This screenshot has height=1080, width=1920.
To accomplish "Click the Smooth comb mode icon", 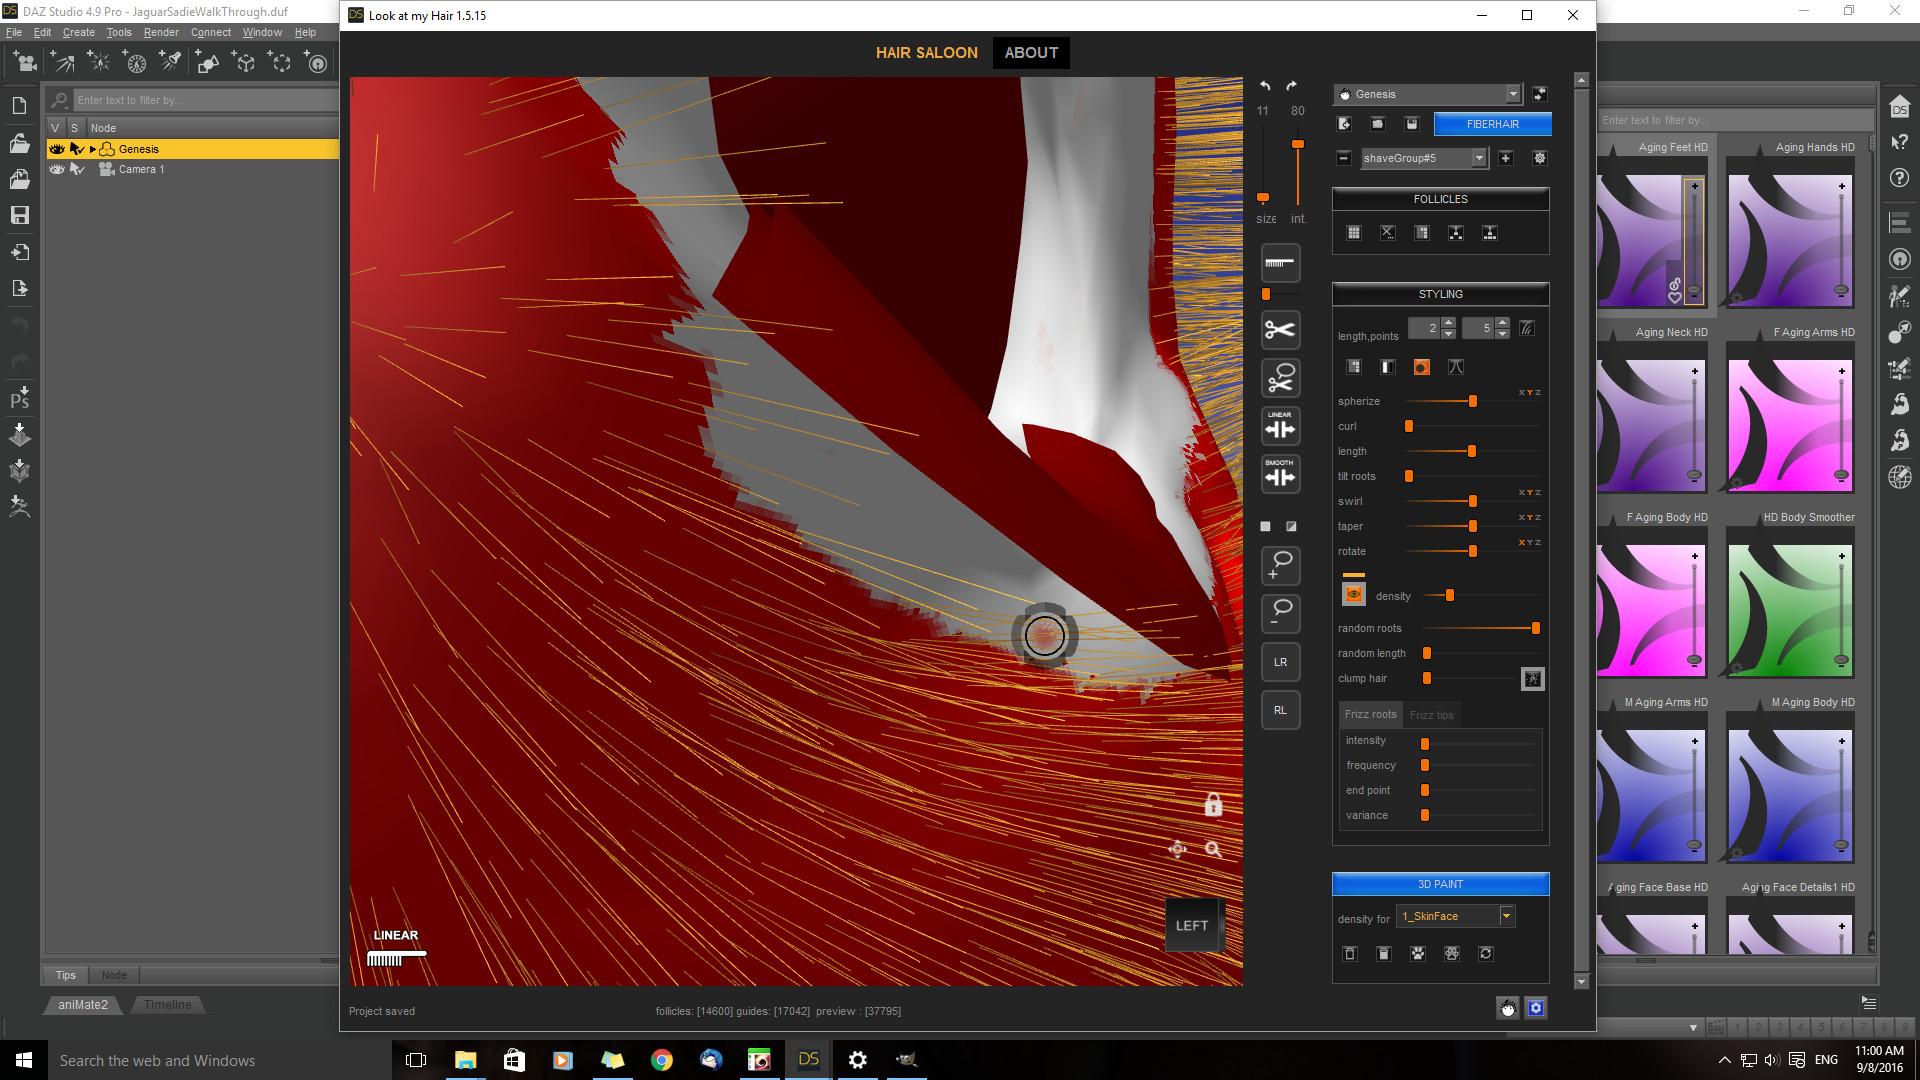I will click(x=1280, y=474).
